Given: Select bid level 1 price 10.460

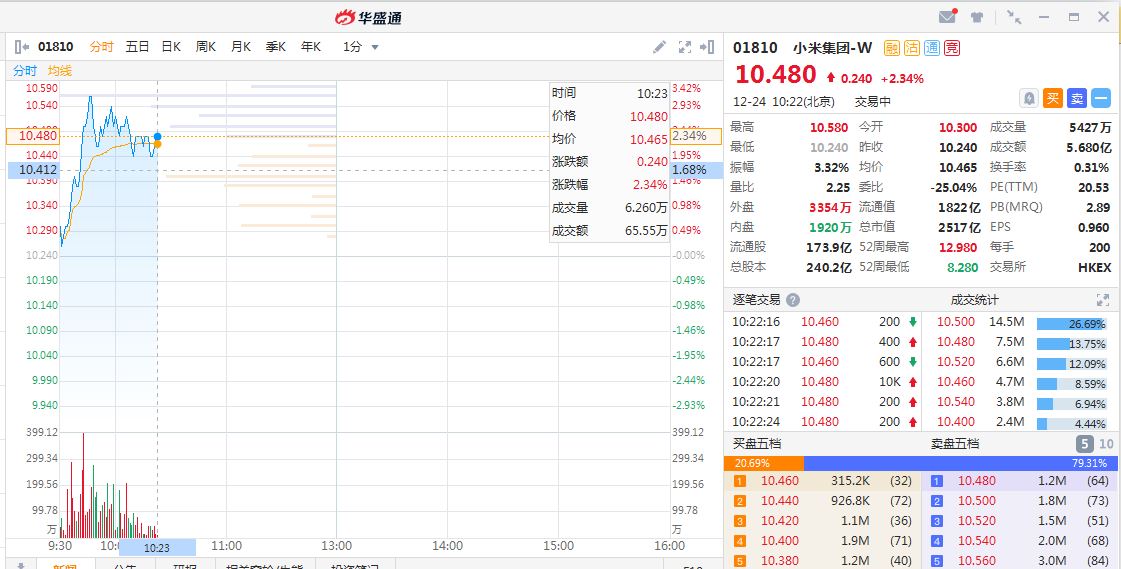Looking at the screenshot, I should [x=779, y=481].
